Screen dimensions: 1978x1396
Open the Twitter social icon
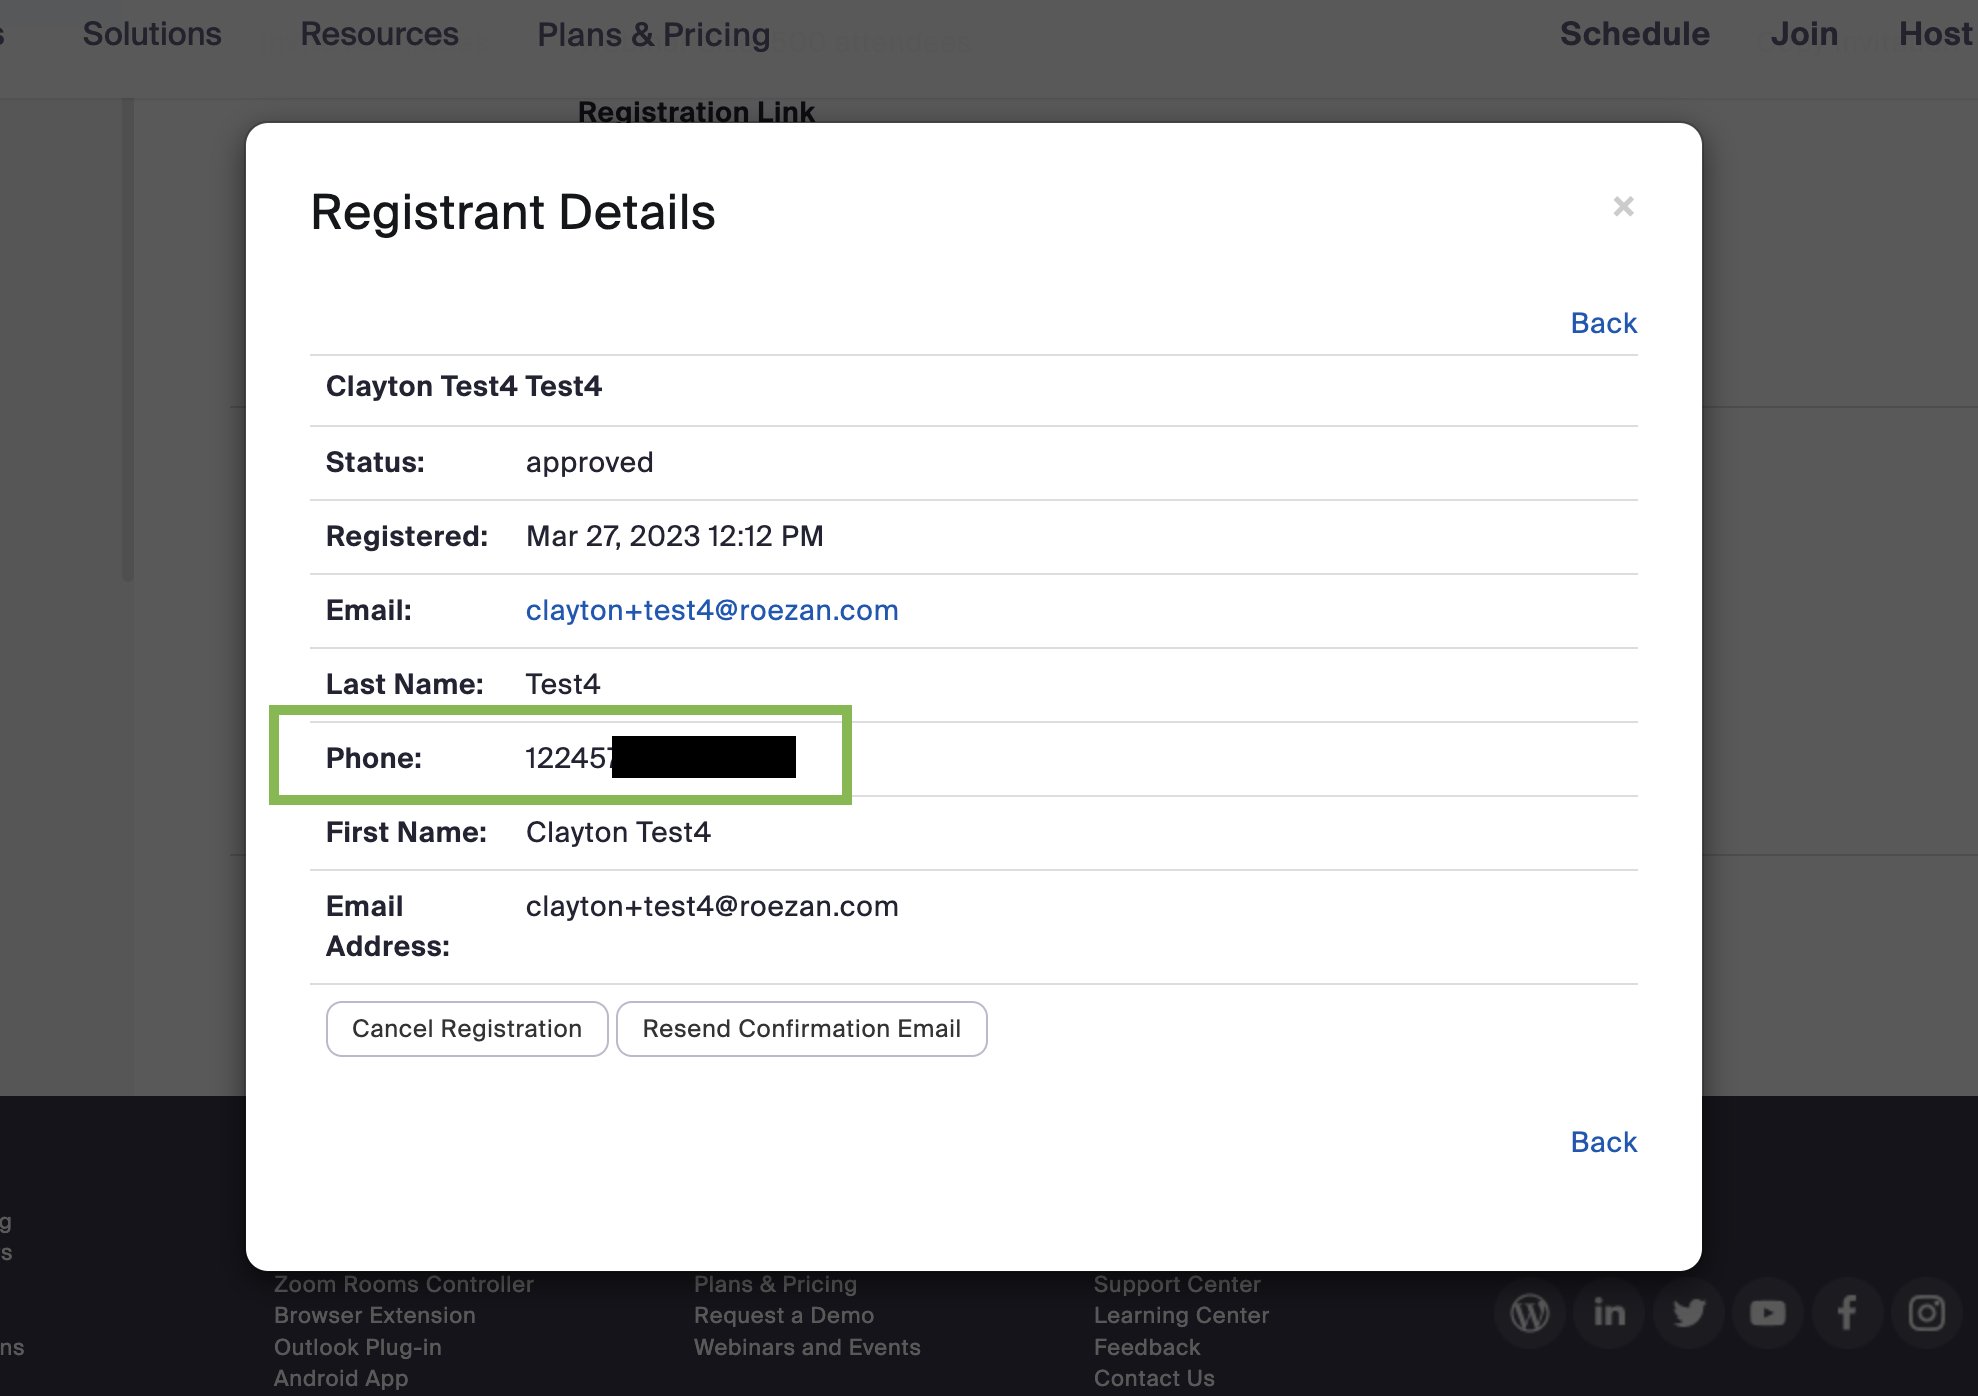tap(1688, 1313)
